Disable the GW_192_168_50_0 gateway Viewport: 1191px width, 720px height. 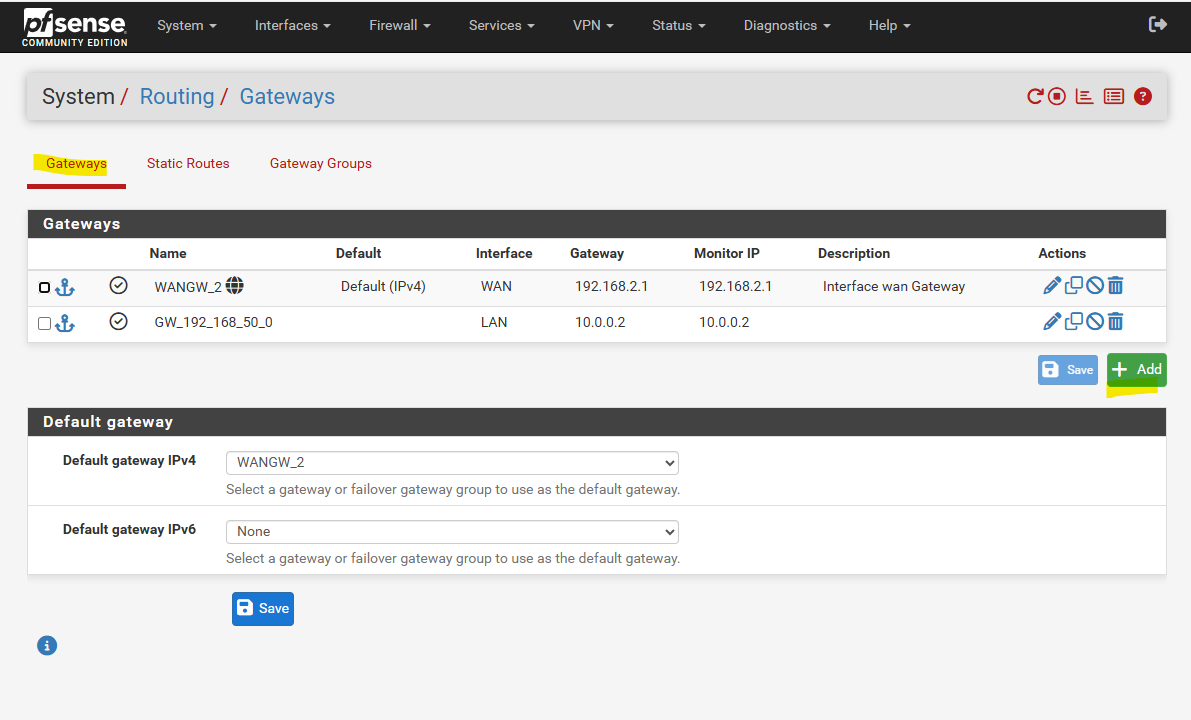pyautogui.click(x=1095, y=321)
